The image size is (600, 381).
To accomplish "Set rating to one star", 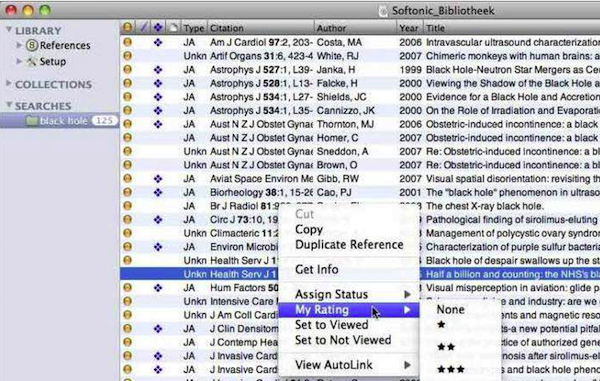I will click(441, 325).
